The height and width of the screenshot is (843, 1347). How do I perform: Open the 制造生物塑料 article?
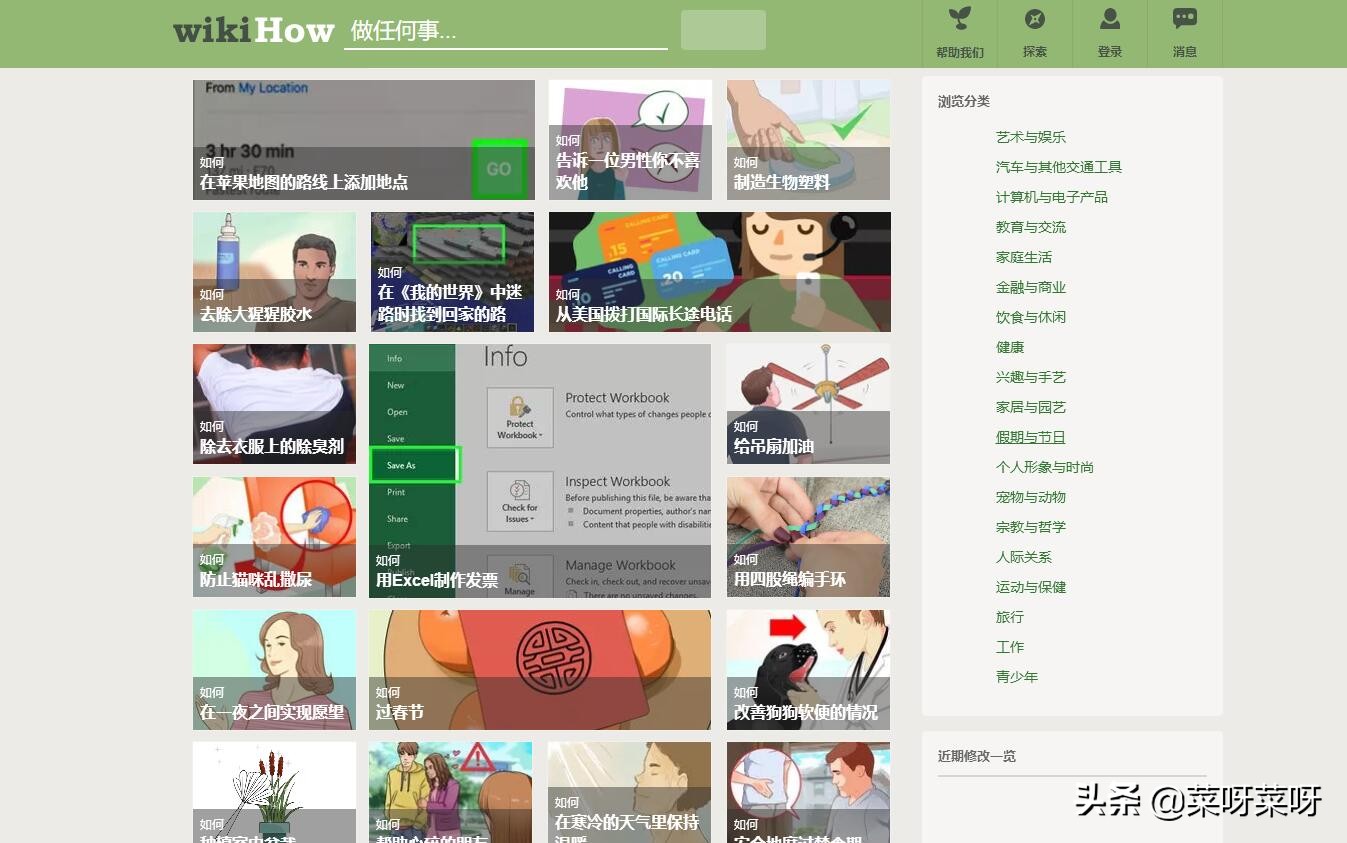click(807, 139)
